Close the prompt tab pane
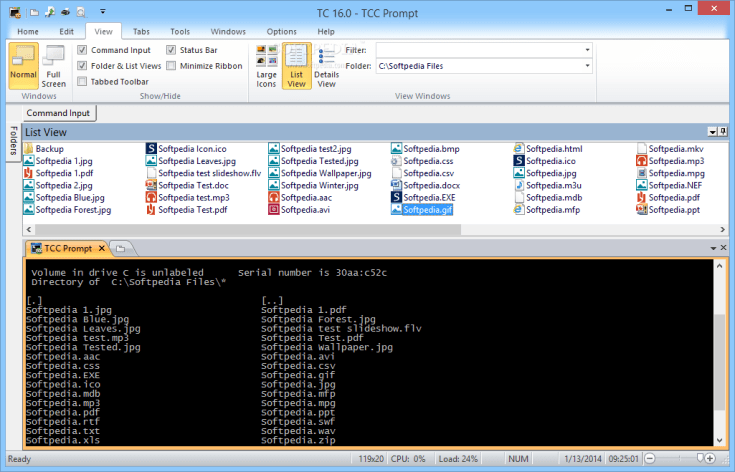Image resolution: width=735 pixels, height=472 pixels. point(723,247)
